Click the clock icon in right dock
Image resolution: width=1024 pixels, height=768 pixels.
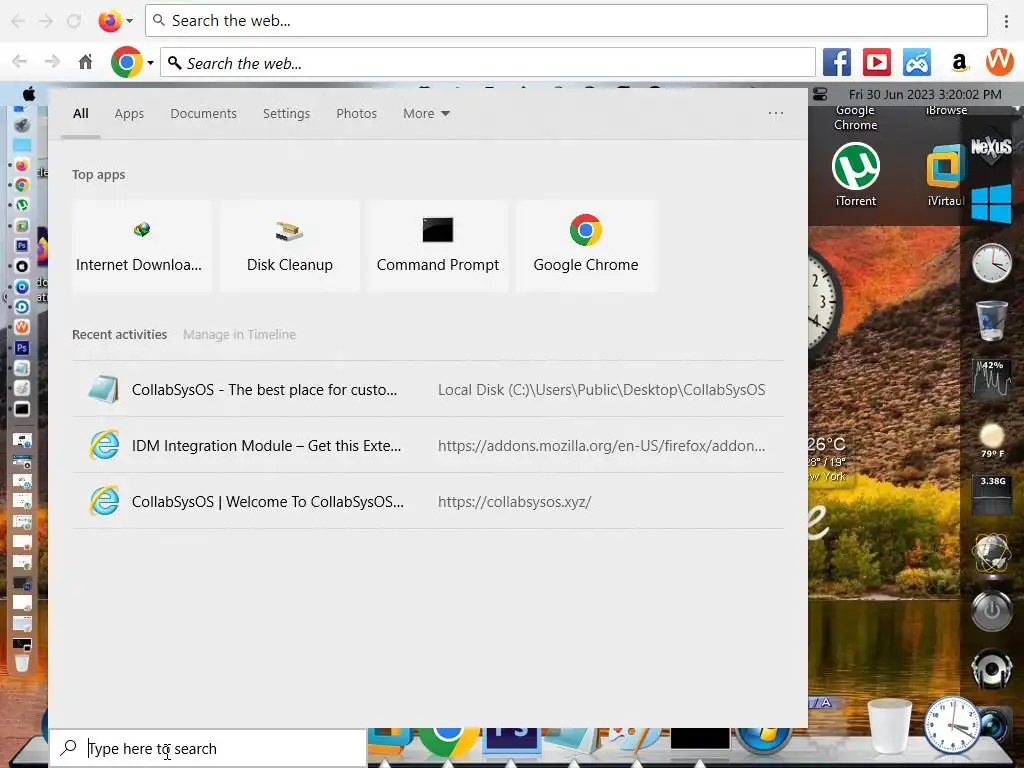(991, 263)
